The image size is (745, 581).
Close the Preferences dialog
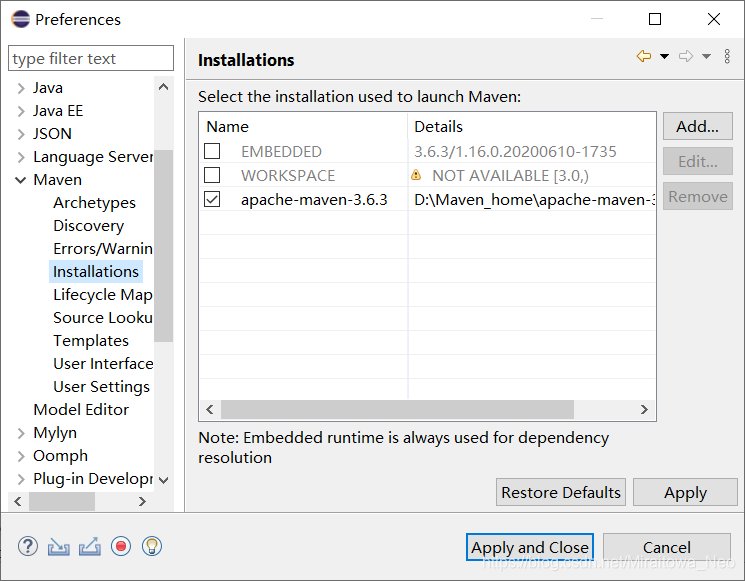click(714, 19)
